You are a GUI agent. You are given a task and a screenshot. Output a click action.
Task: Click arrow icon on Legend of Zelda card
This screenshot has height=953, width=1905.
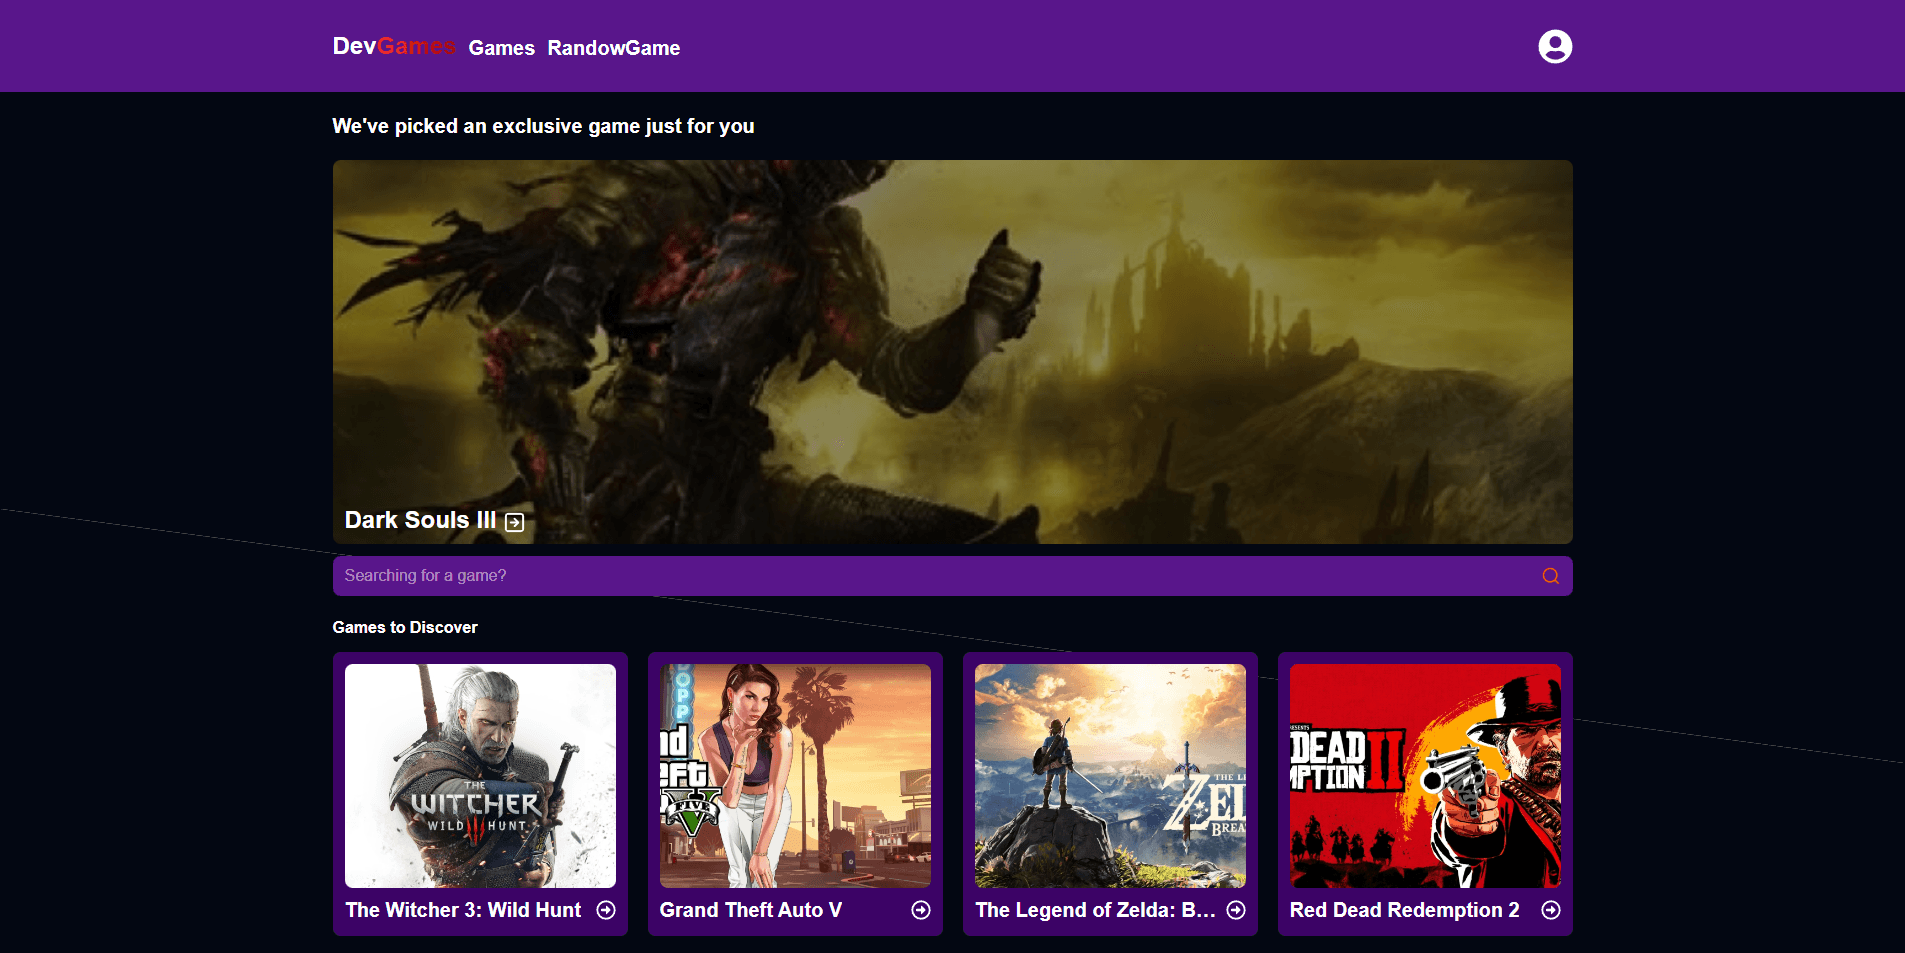[x=1236, y=910]
